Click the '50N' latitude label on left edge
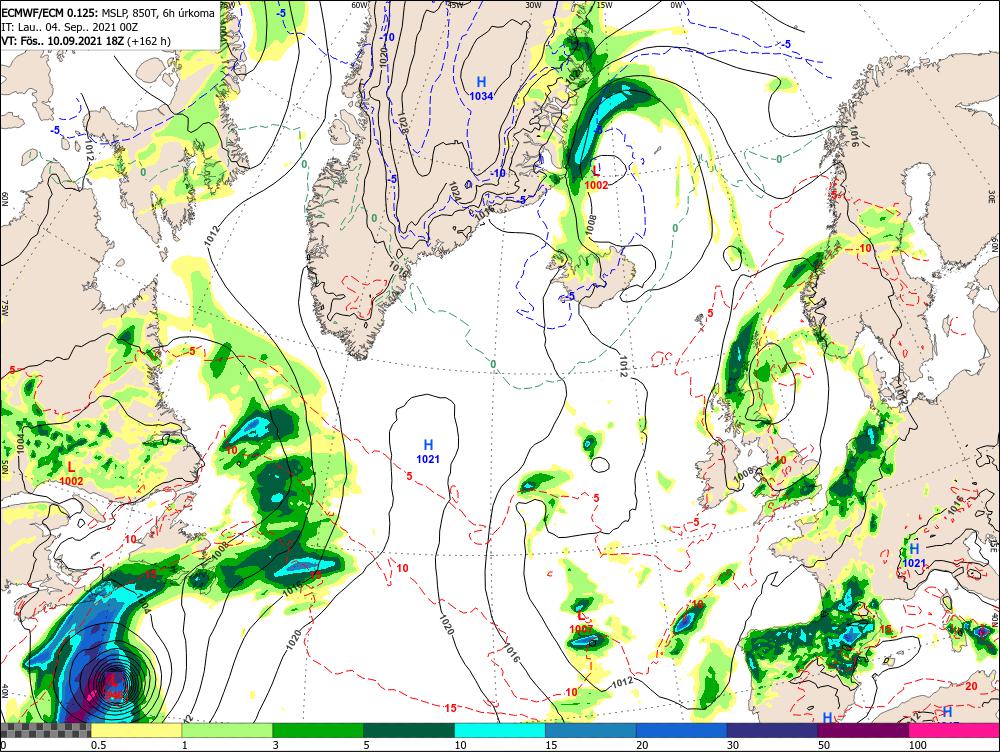This screenshot has width=1000, height=752. click(4, 466)
